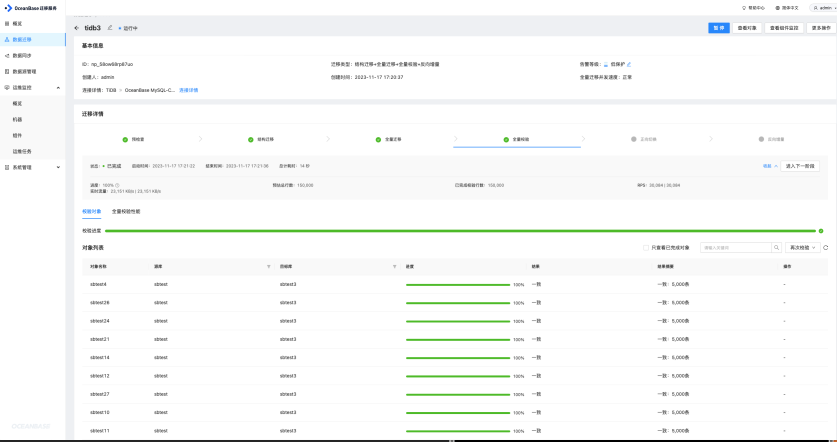Open the admin user dropdown
Viewport: 837px width, 442px height.
coord(823,8)
